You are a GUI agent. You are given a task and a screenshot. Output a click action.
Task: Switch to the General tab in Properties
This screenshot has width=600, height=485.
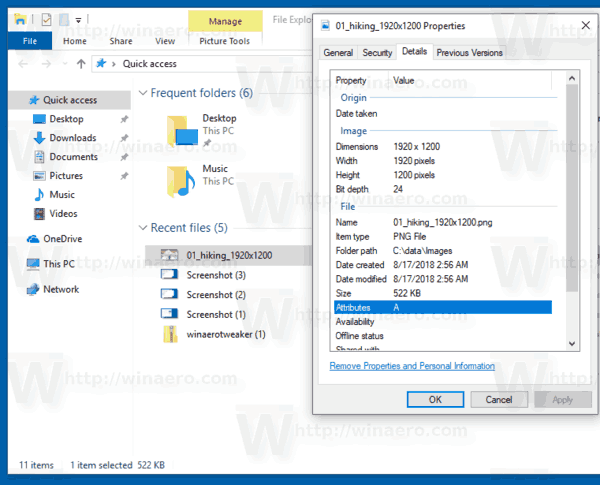[338, 53]
